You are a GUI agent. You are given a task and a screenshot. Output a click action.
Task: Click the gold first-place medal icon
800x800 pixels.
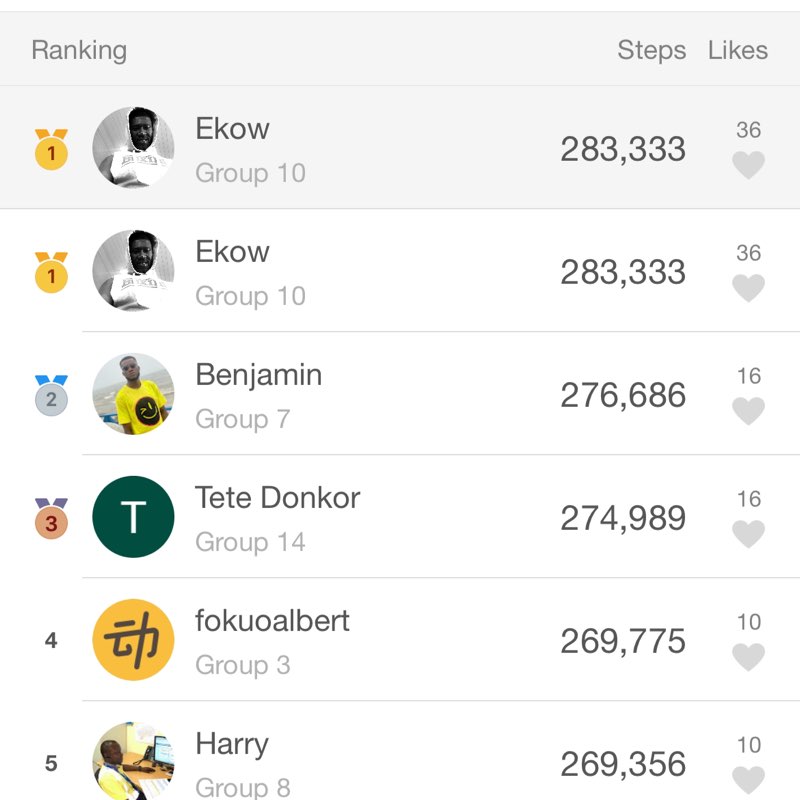pyautogui.click(x=51, y=149)
